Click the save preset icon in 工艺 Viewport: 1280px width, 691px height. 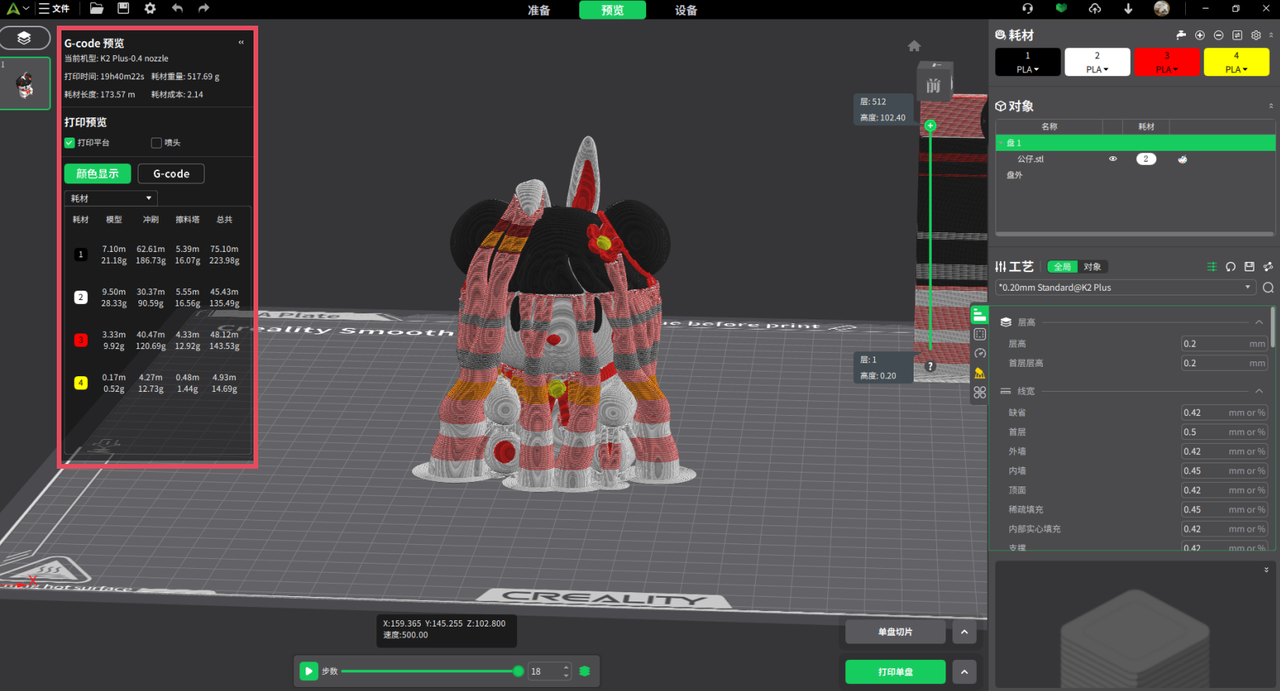pos(1249,267)
